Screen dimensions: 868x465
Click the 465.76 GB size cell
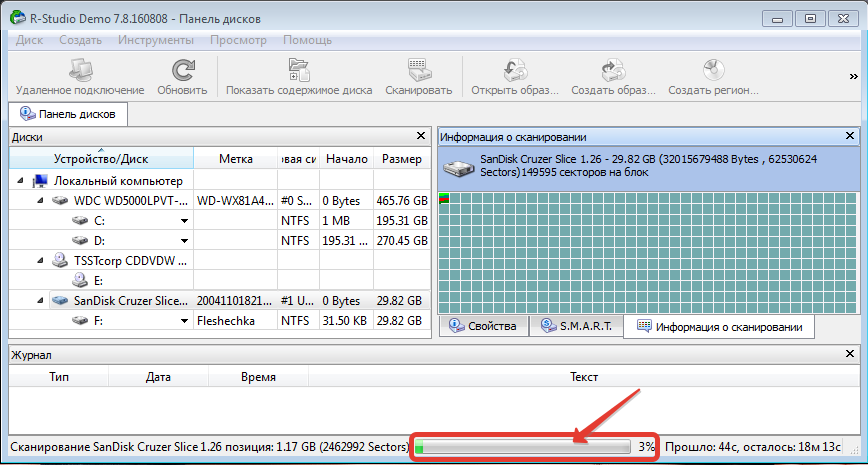[402, 200]
